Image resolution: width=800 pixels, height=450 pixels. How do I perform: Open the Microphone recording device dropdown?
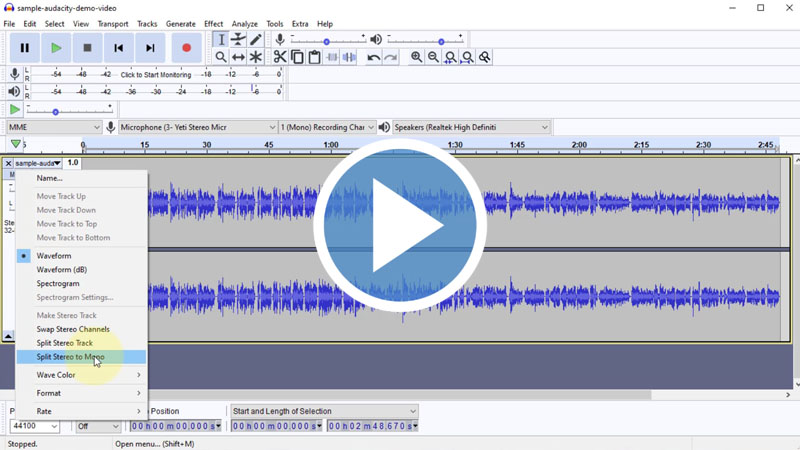[x=197, y=127]
